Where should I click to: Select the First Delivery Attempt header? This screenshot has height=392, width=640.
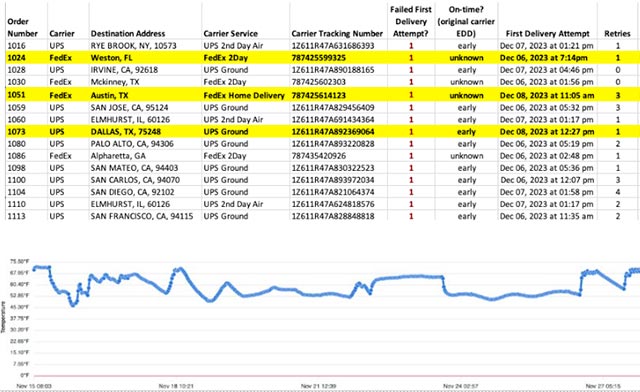coord(547,33)
